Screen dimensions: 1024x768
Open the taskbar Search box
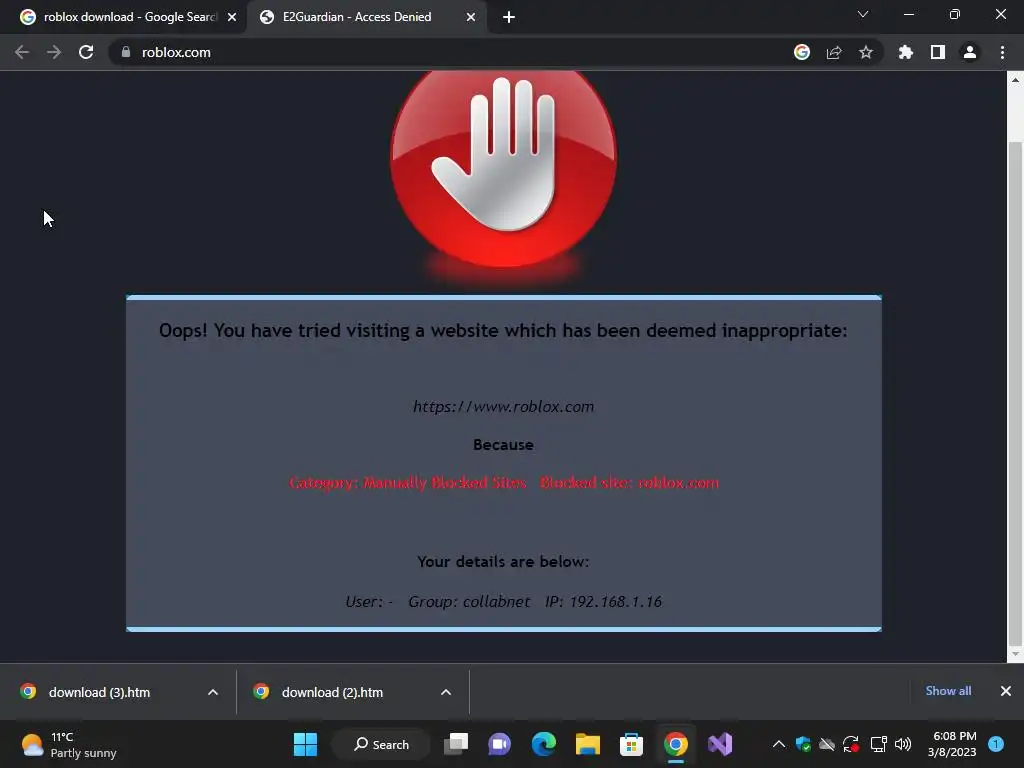381,744
